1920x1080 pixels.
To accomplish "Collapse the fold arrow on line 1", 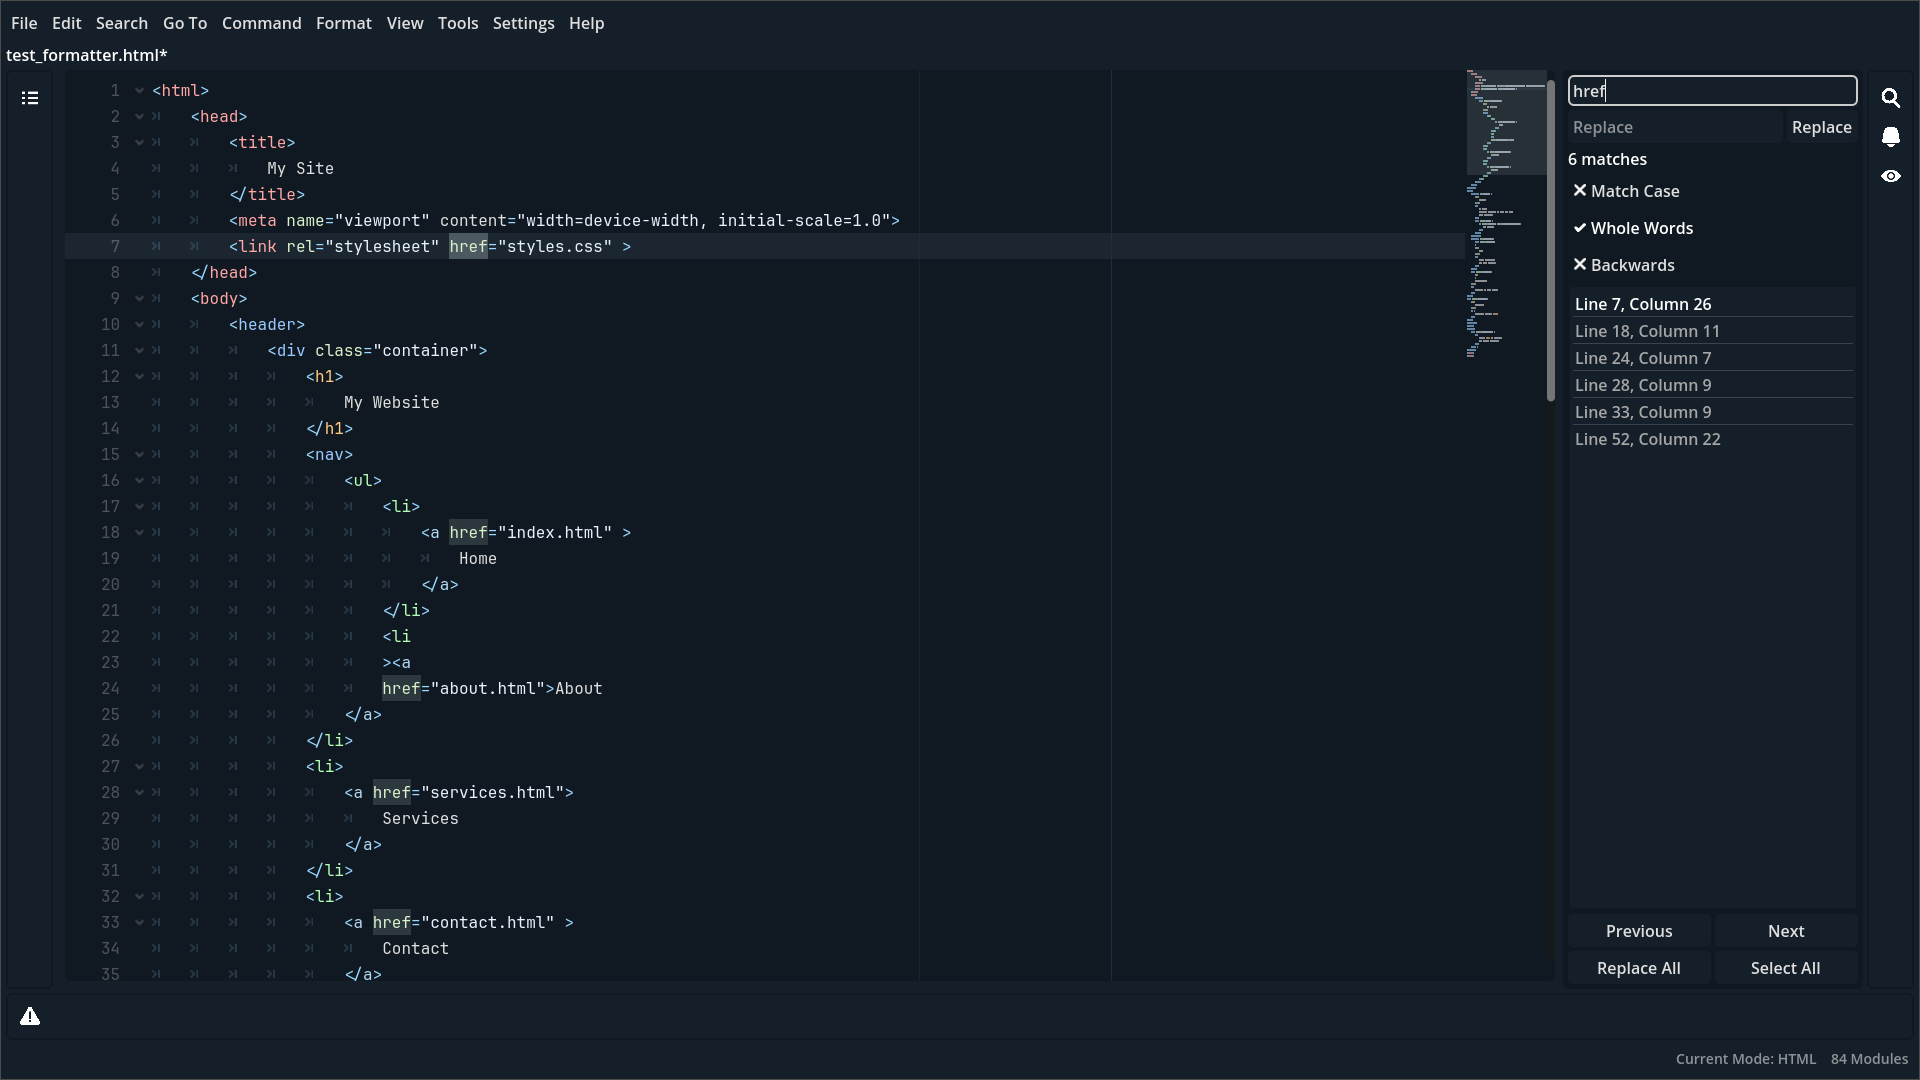I will pyautogui.click(x=139, y=90).
